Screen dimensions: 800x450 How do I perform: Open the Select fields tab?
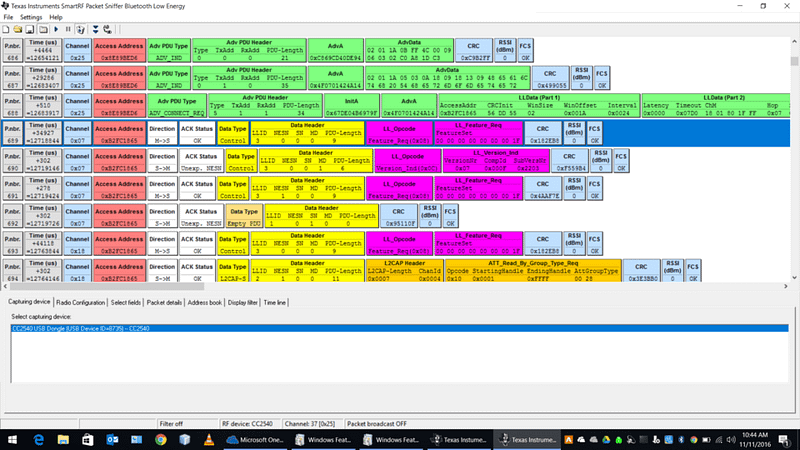tap(126, 303)
